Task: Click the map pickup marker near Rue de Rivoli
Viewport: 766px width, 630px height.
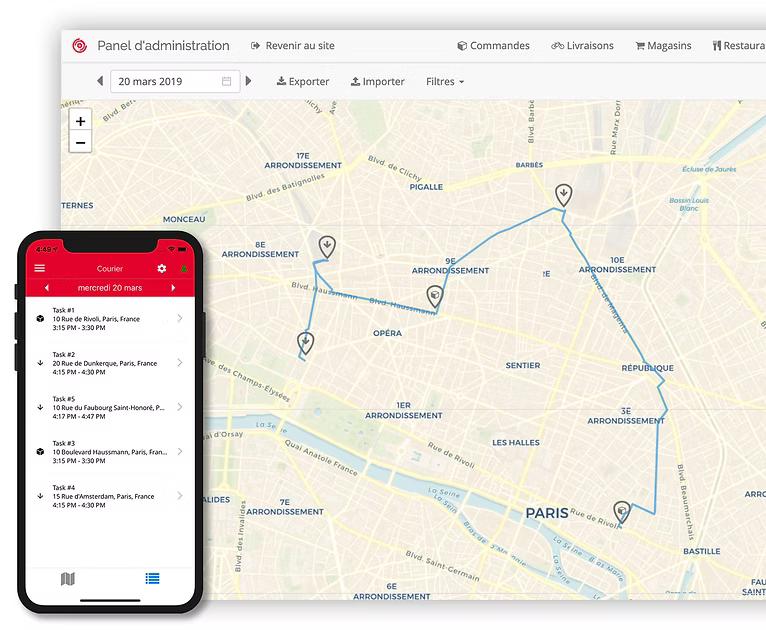Action: (x=622, y=512)
